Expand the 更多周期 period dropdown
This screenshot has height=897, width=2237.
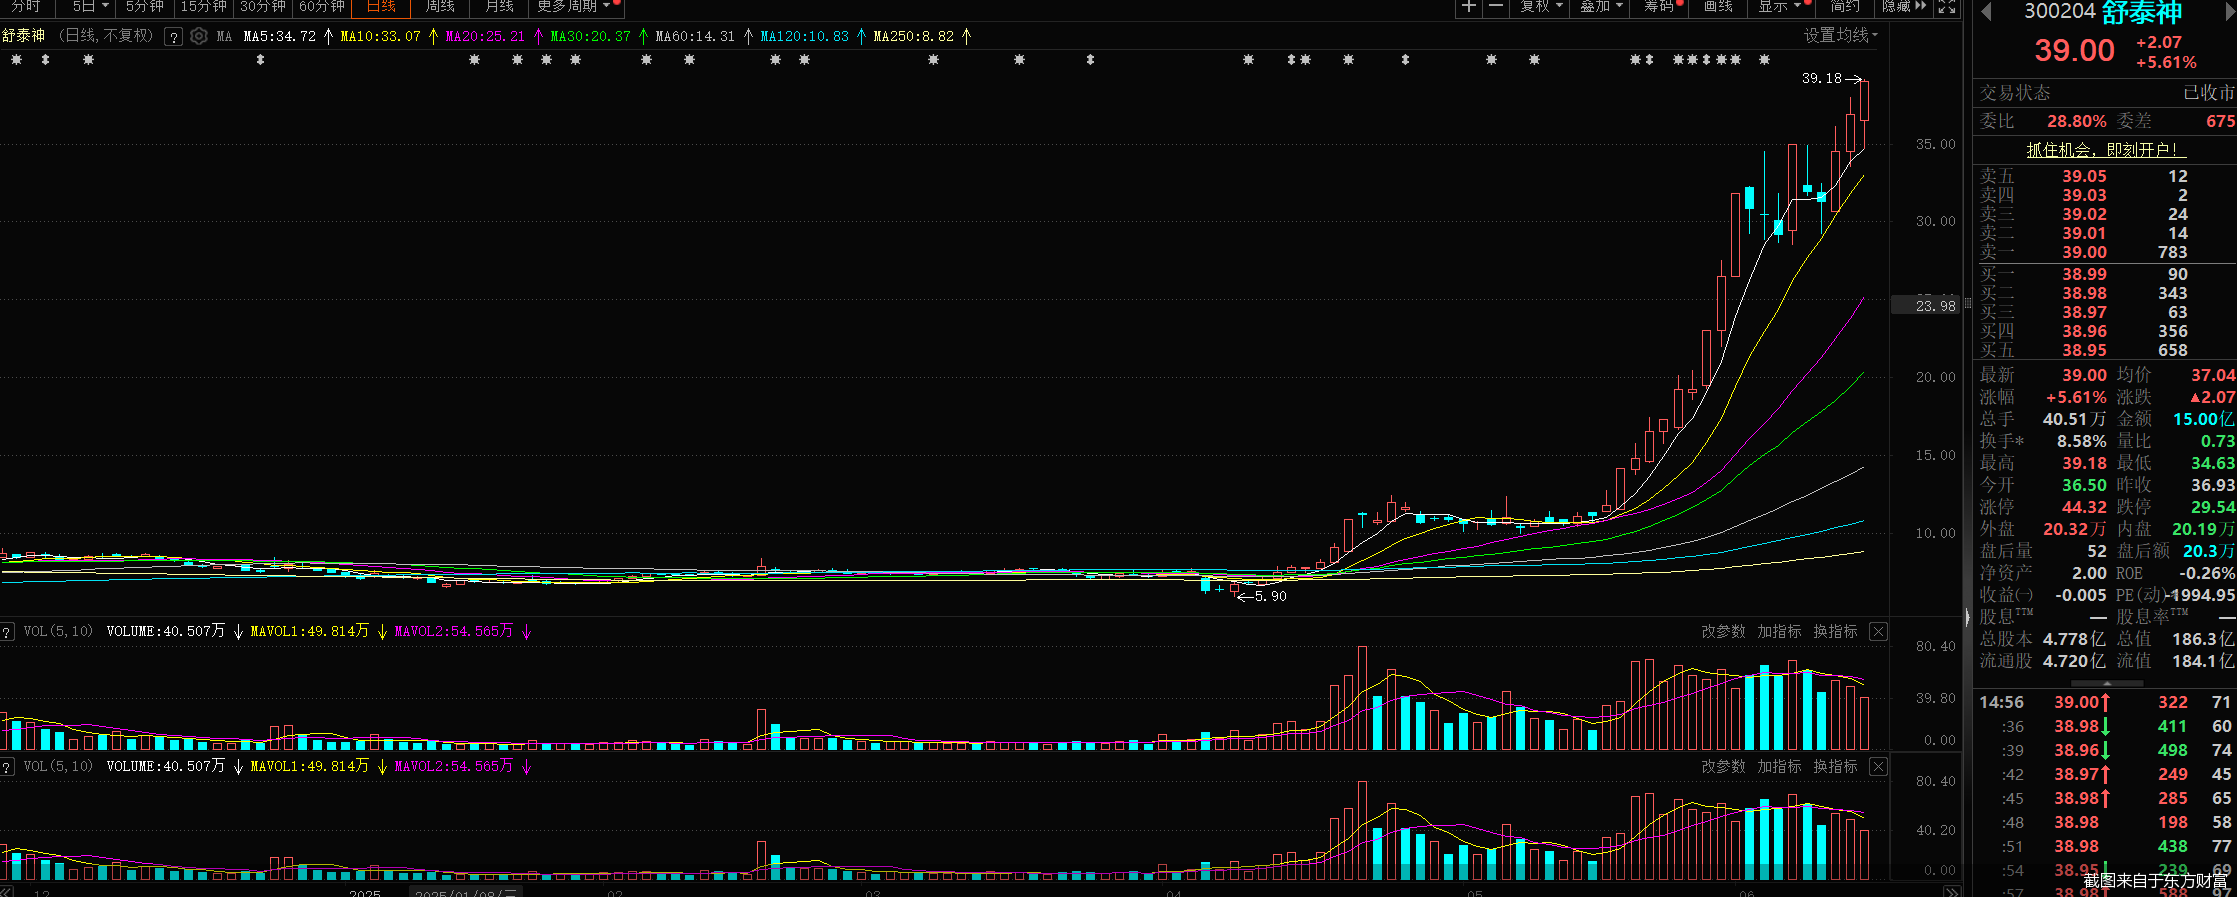click(x=574, y=7)
